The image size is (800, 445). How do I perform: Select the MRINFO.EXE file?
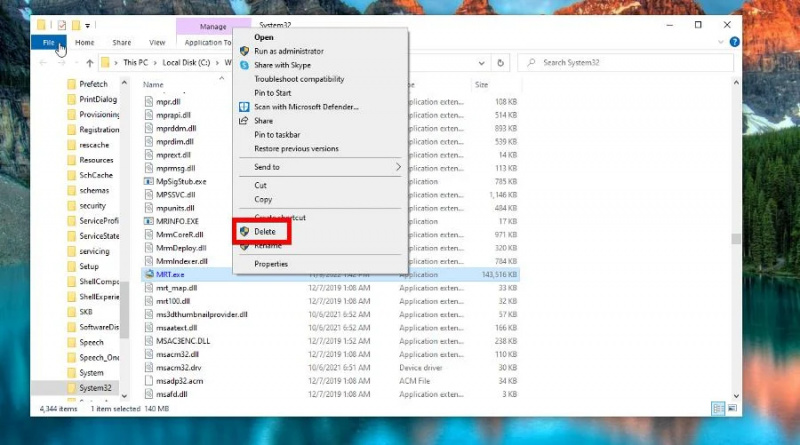pos(177,221)
